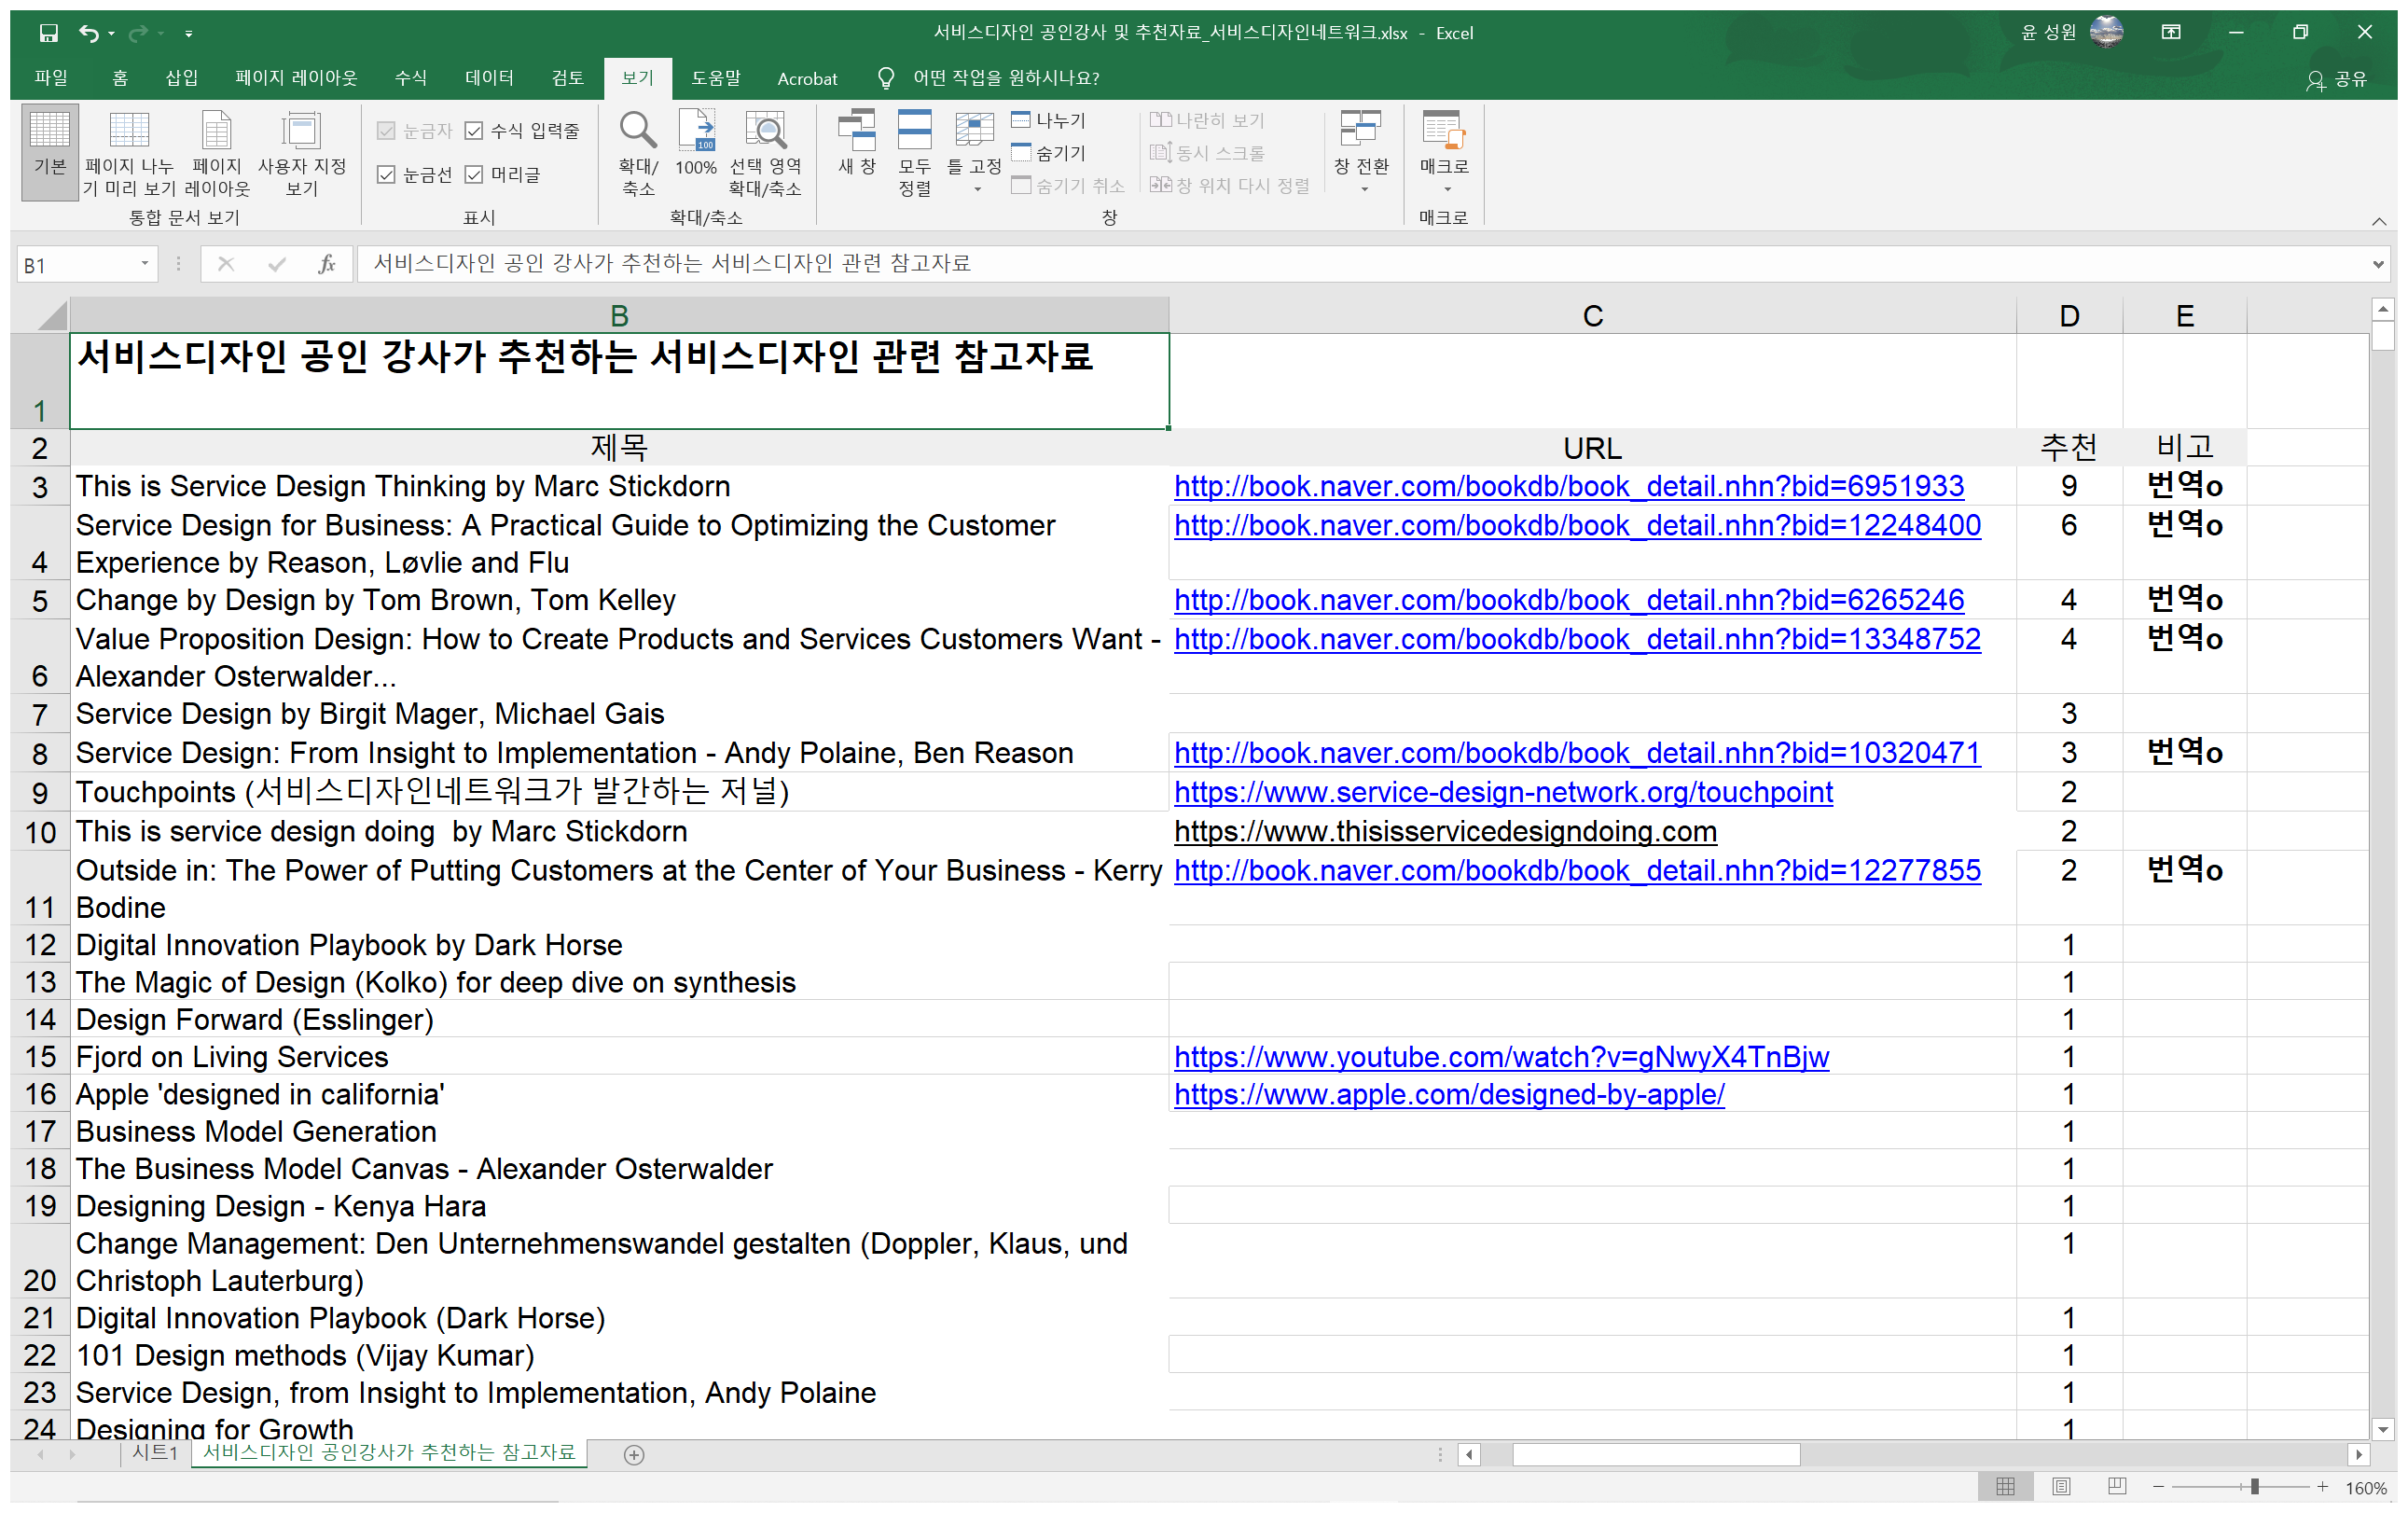
Task: Open the Data ribbon tab
Action: [x=489, y=78]
